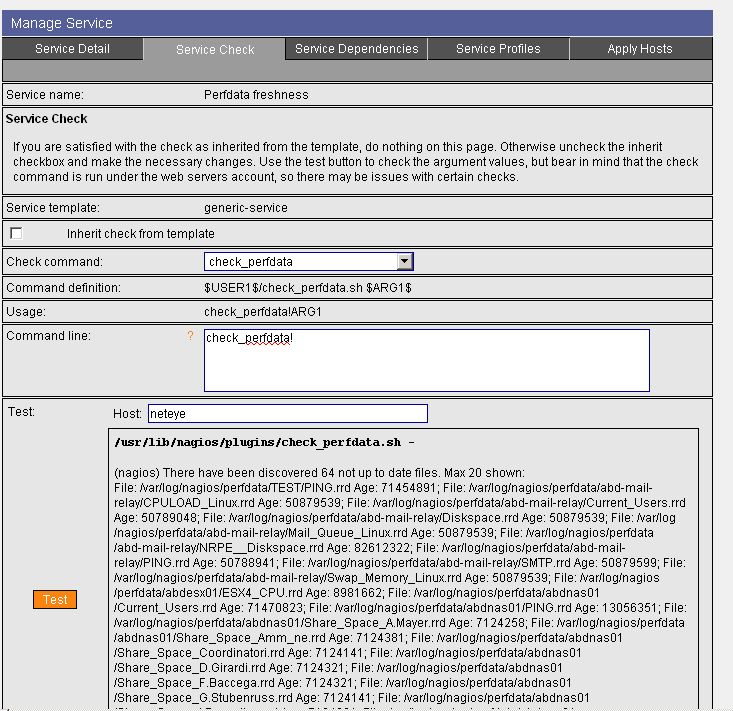Open the Apply Hosts tab
This screenshot has width=733, height=711.
(640, 49)
